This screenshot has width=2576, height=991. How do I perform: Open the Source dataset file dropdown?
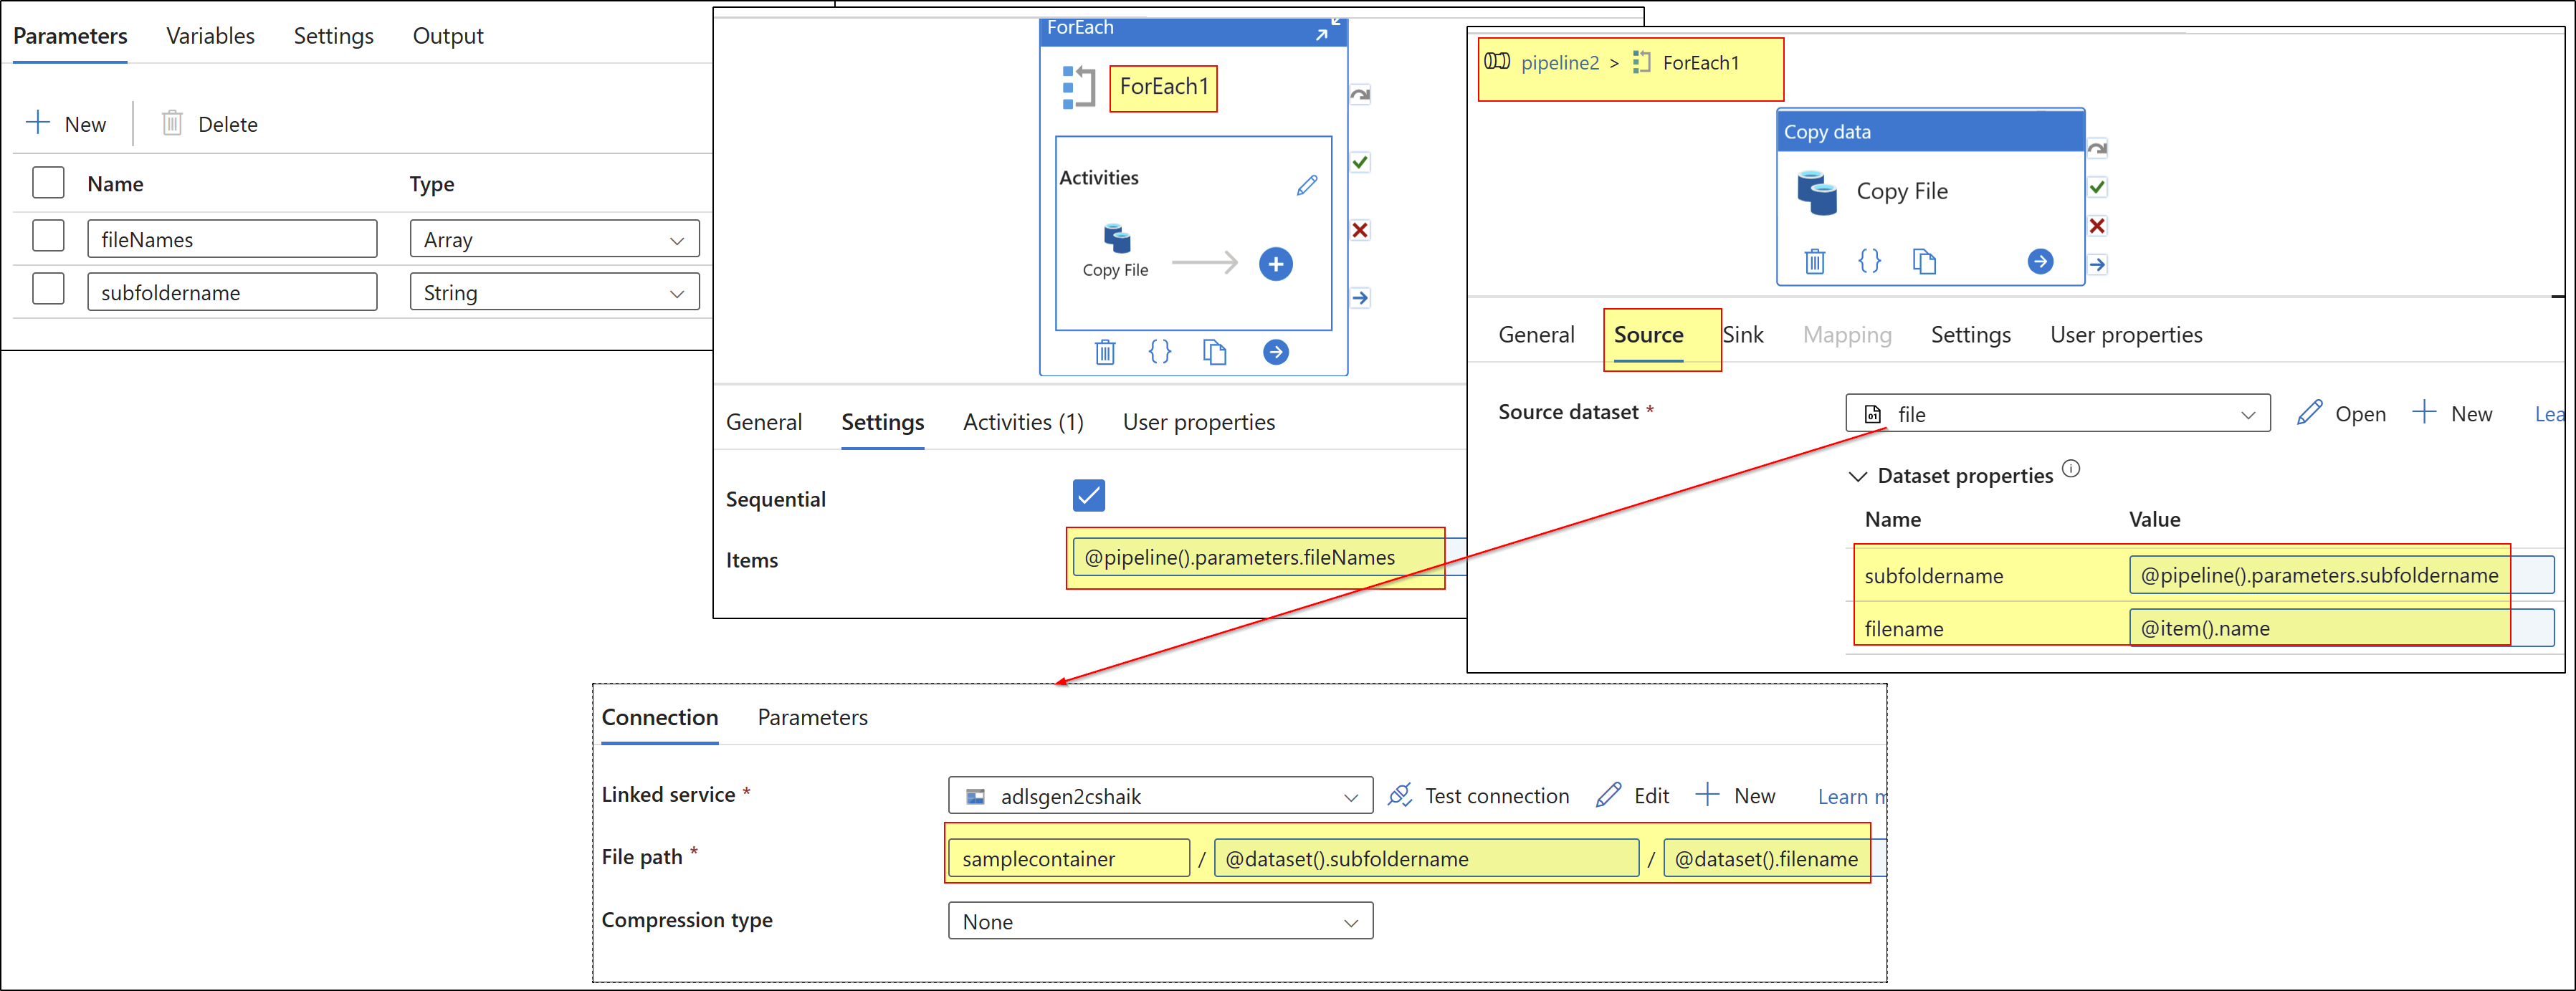click(x=2057, y=414)
